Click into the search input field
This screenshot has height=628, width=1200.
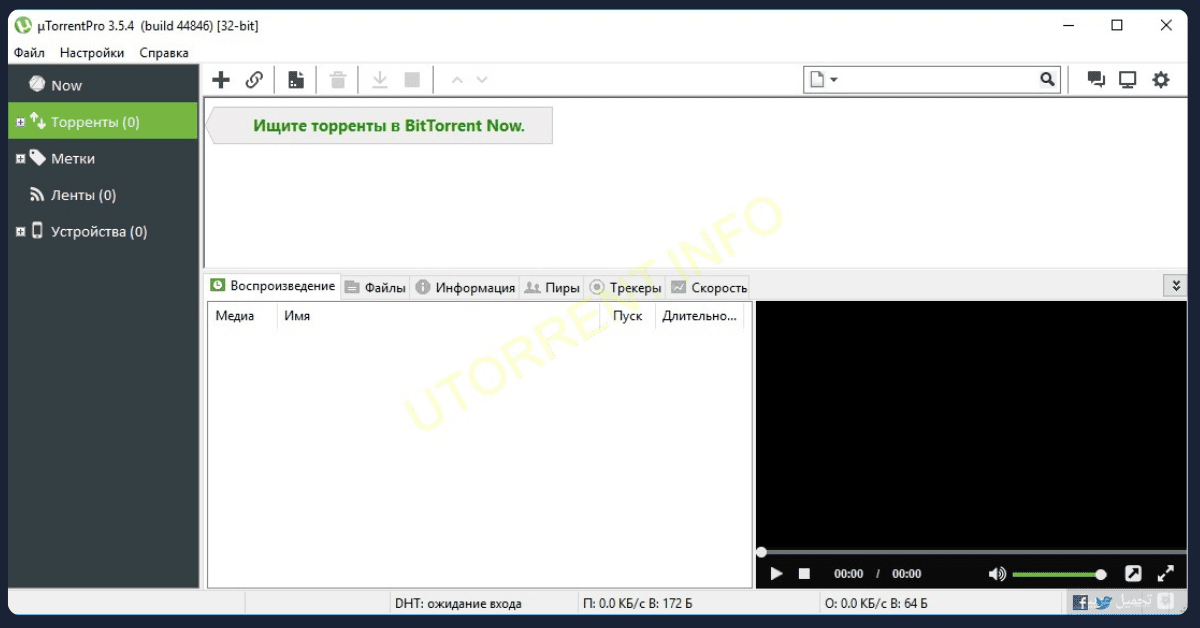[940, 80]
